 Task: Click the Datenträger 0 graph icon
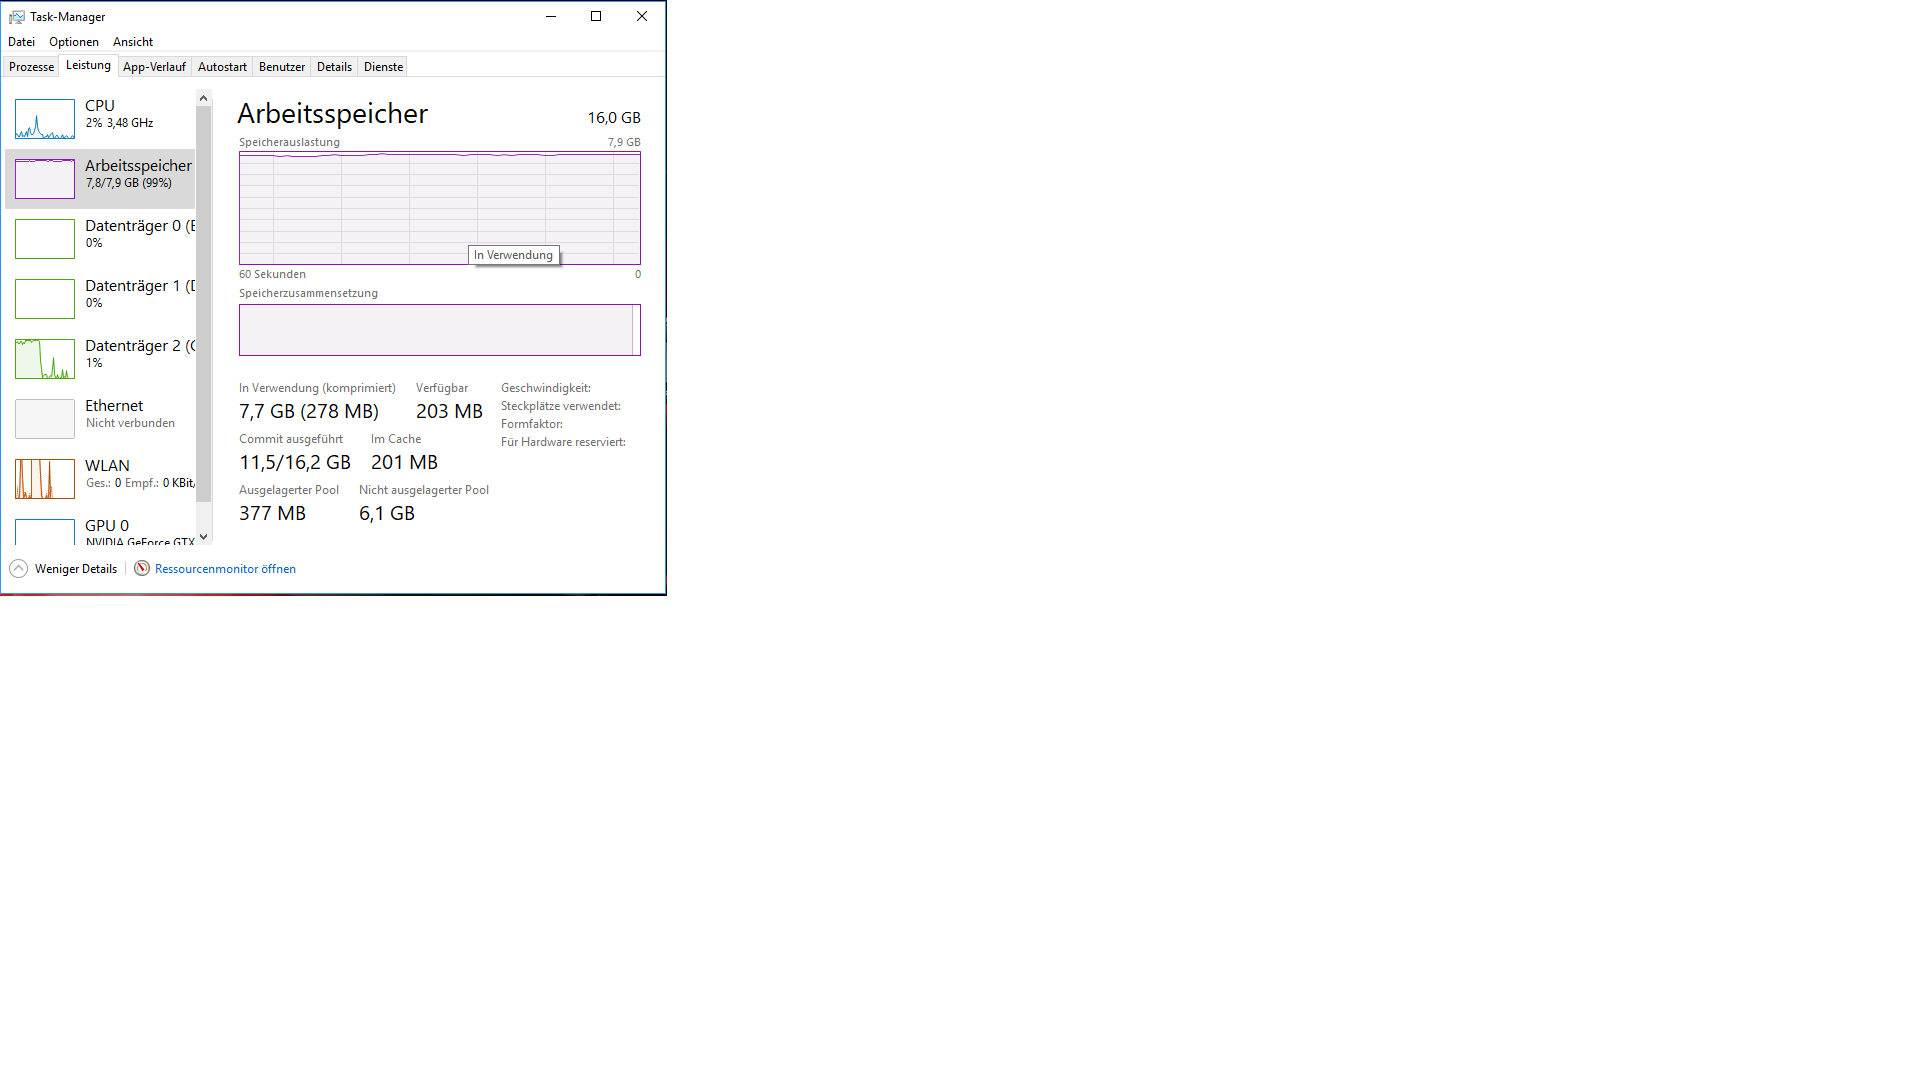coord(45,239)
